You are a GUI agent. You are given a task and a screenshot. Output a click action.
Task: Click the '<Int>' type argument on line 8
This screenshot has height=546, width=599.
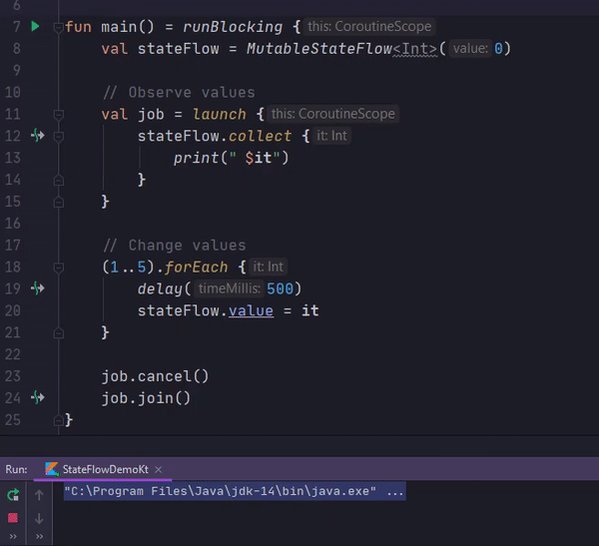415,49
